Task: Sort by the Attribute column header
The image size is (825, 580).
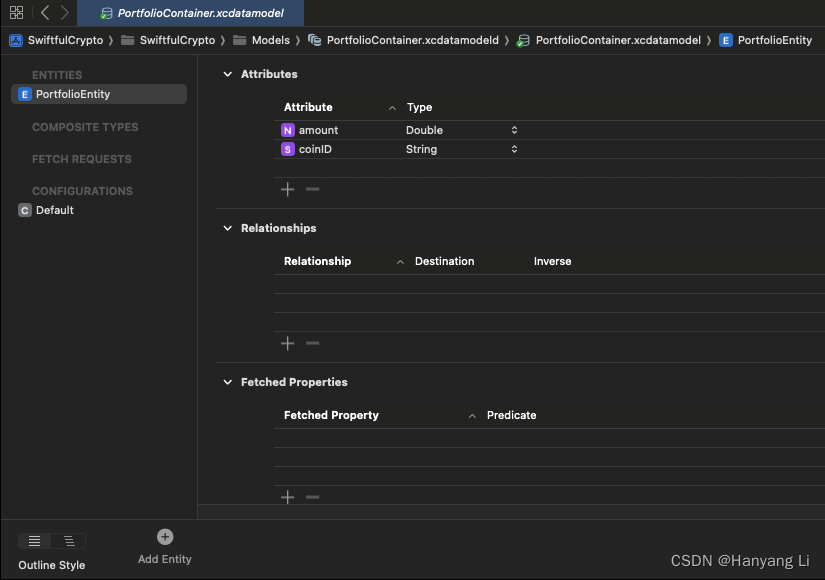Action: click(308, 107)
